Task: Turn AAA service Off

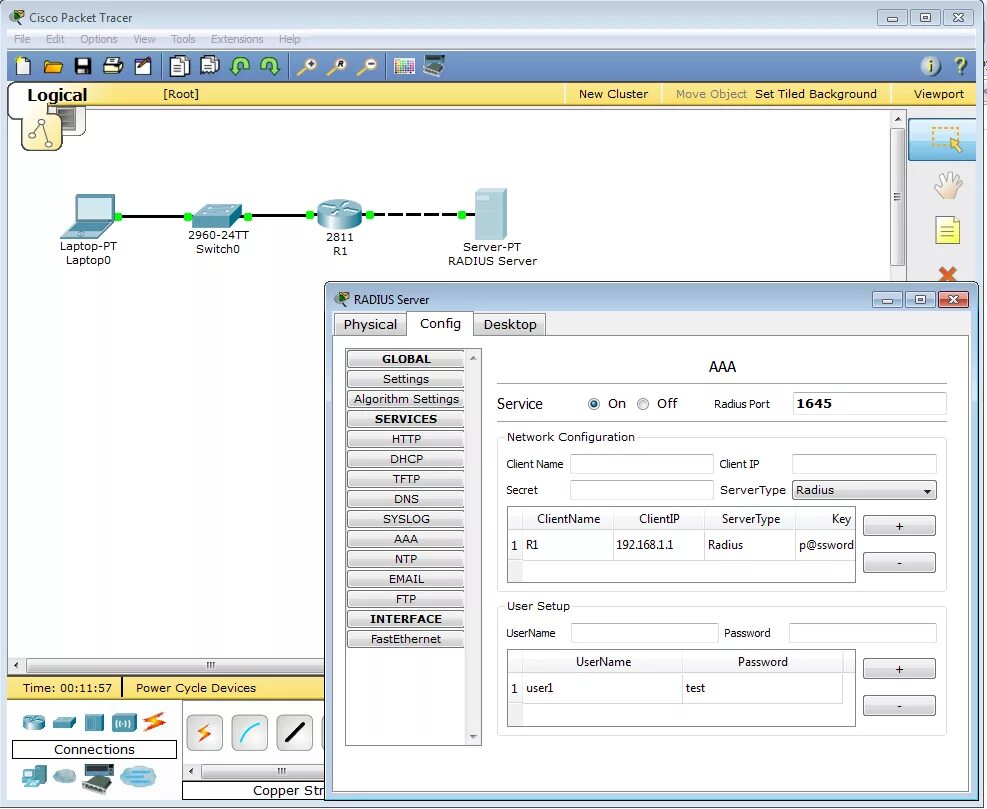Action: pyautogui.click(x=643, y=404)
